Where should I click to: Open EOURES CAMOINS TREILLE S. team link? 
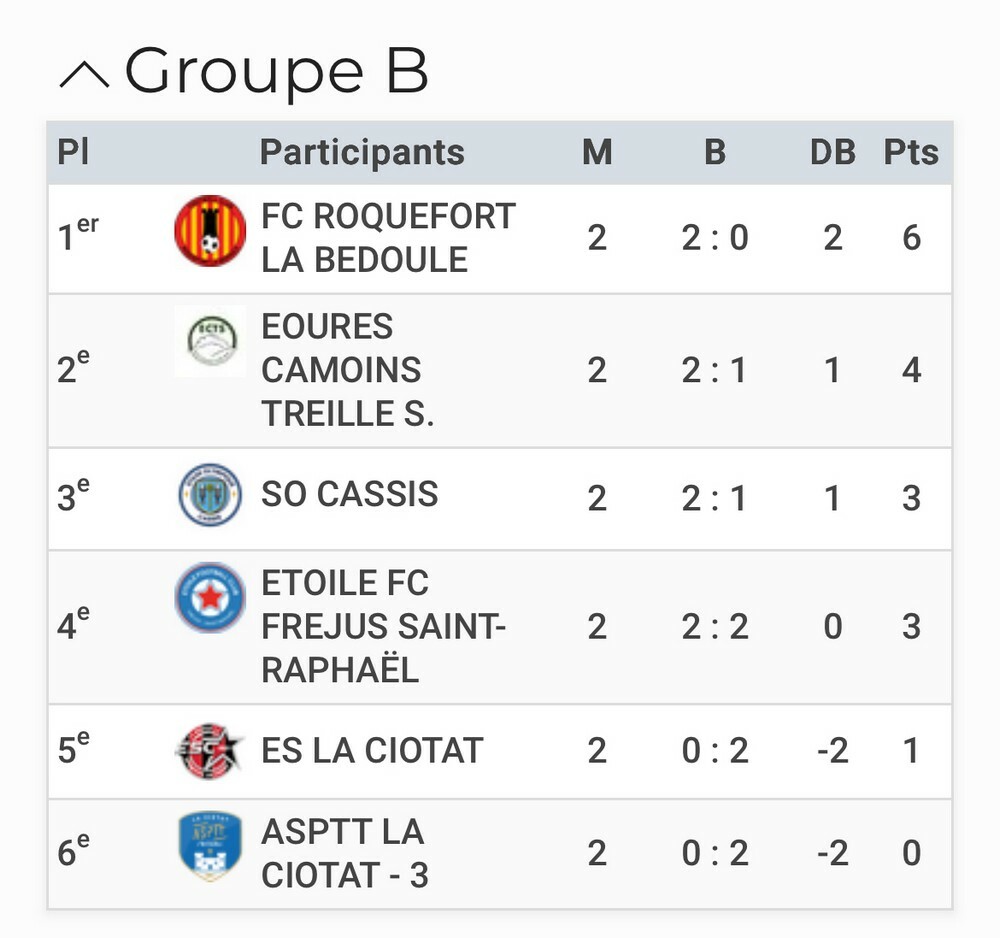347,370
